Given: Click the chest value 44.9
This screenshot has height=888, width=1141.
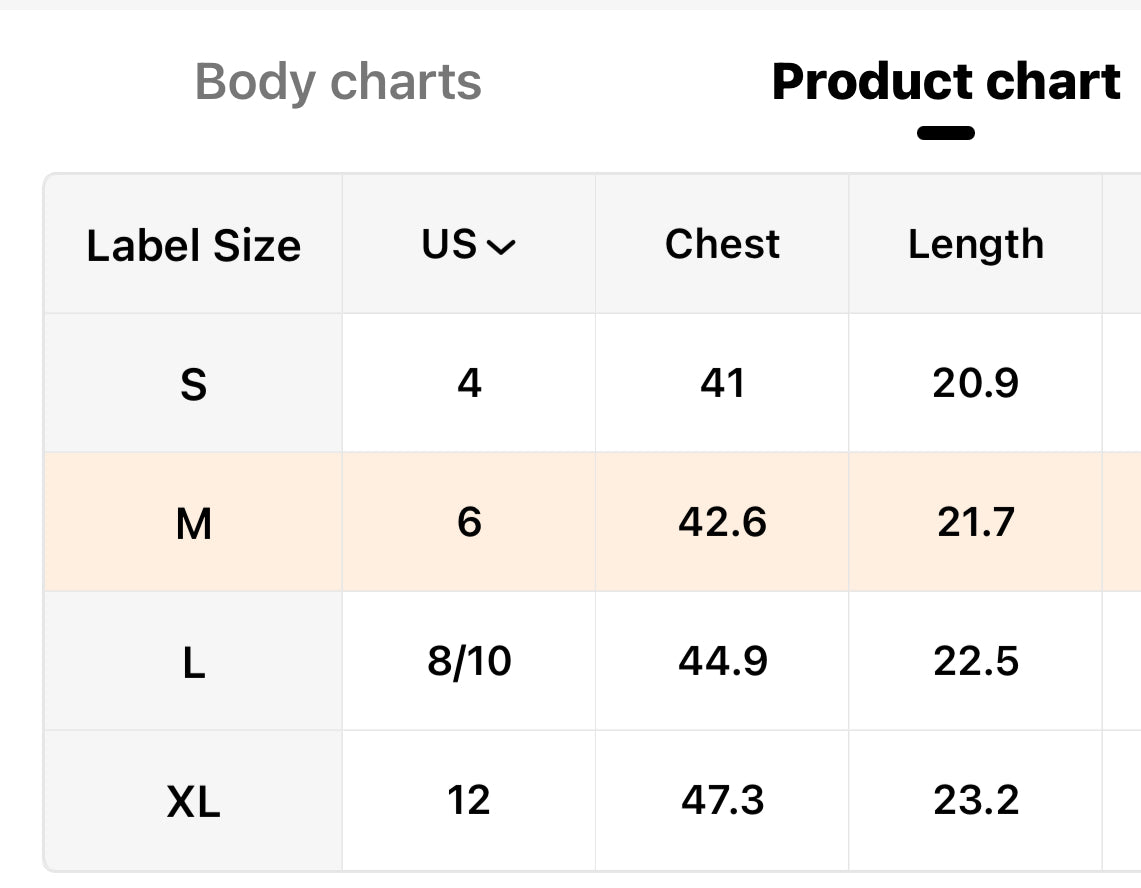Looking at the screenshot, I should [722, 661].
